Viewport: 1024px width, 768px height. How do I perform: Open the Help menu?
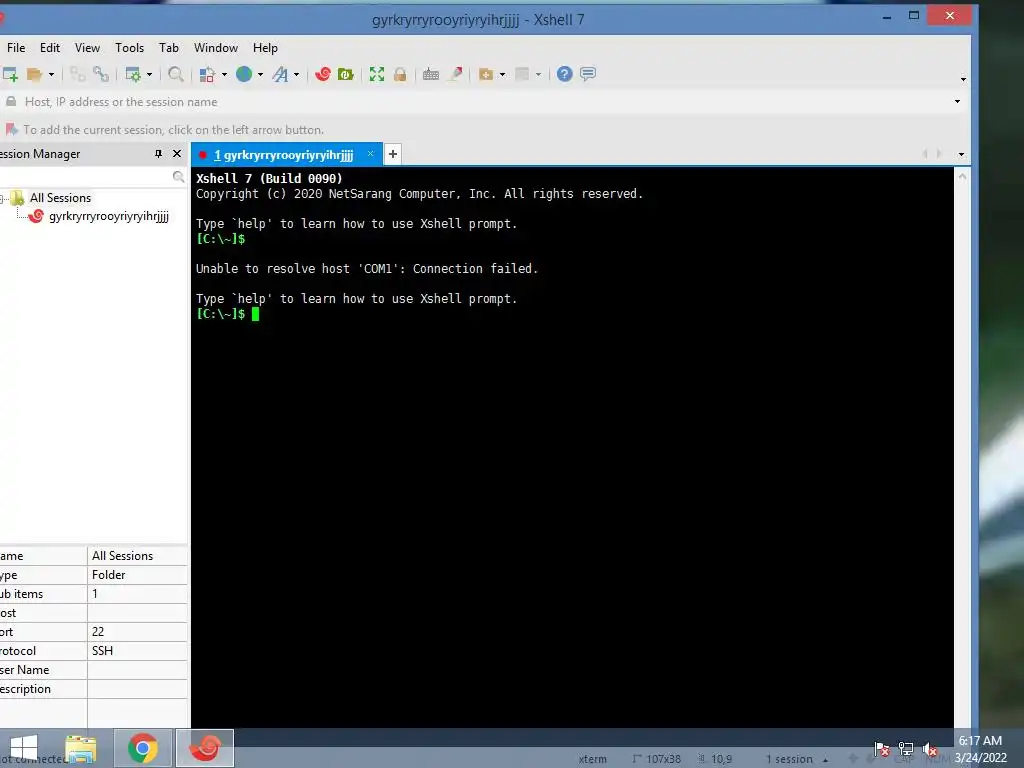pos(265,48)
